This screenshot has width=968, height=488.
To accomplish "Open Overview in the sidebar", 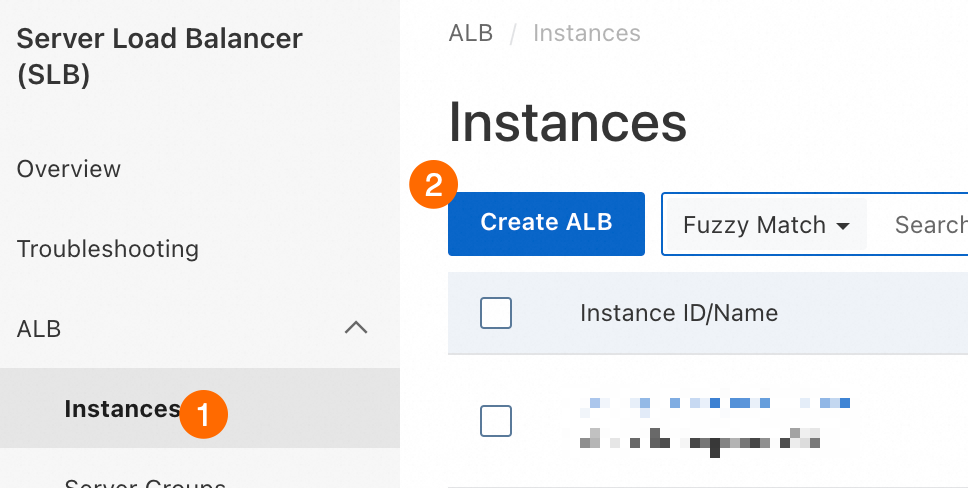I will coord(69,169).
